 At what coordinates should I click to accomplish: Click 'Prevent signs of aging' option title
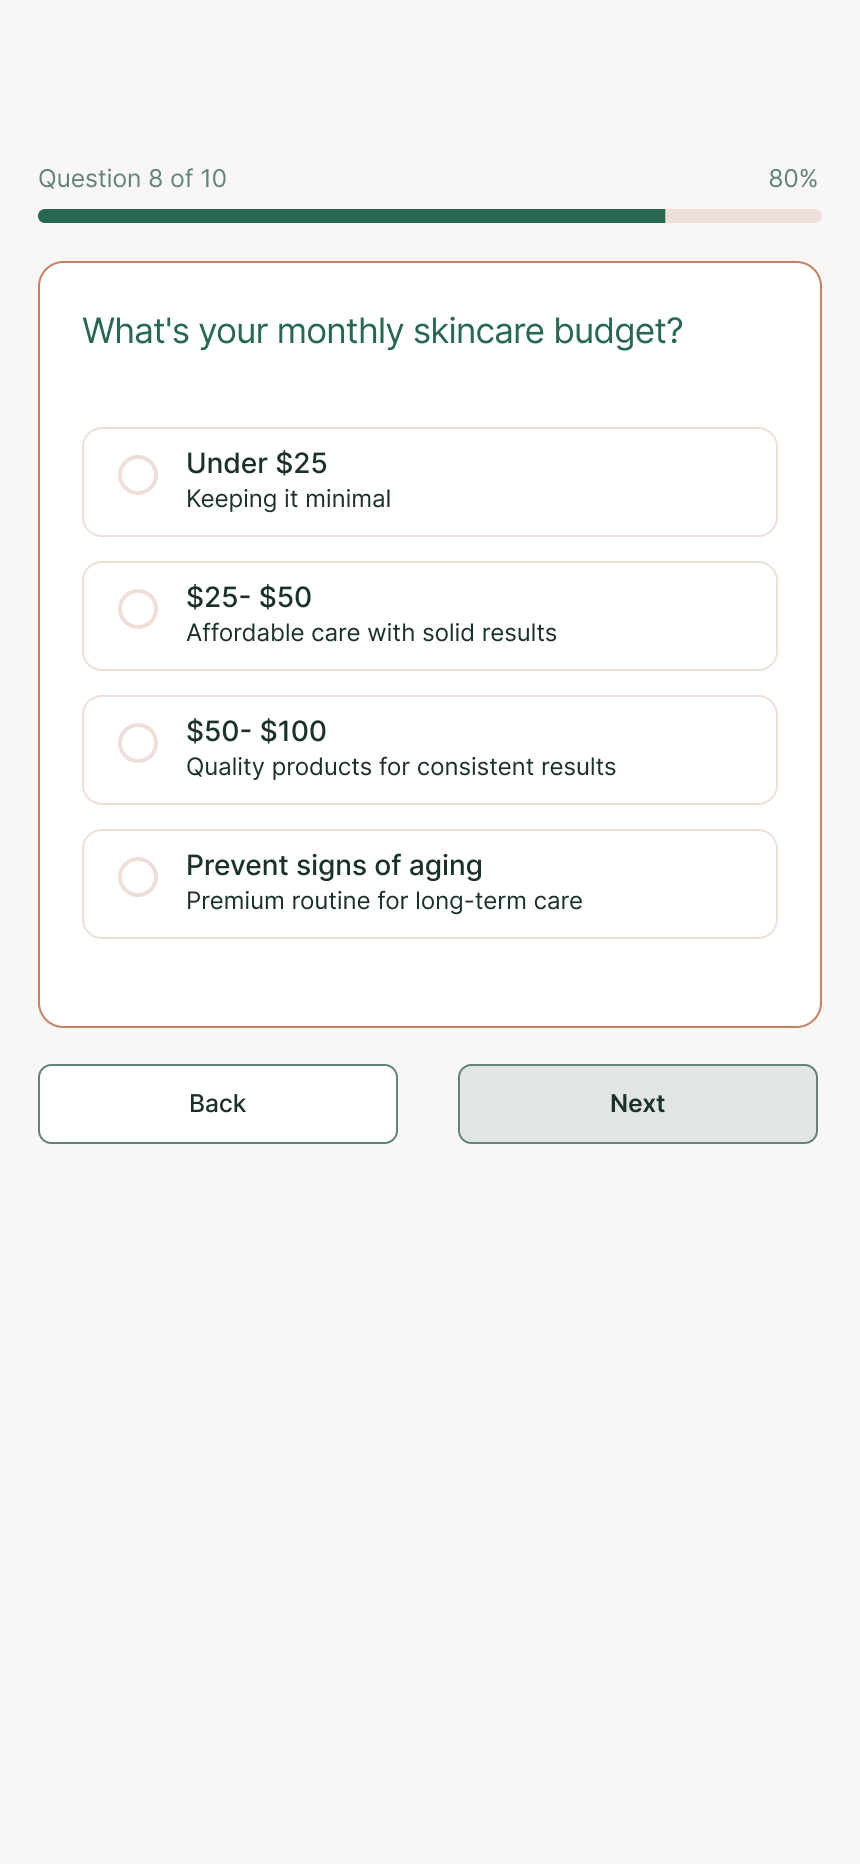(x=334, y=865)
